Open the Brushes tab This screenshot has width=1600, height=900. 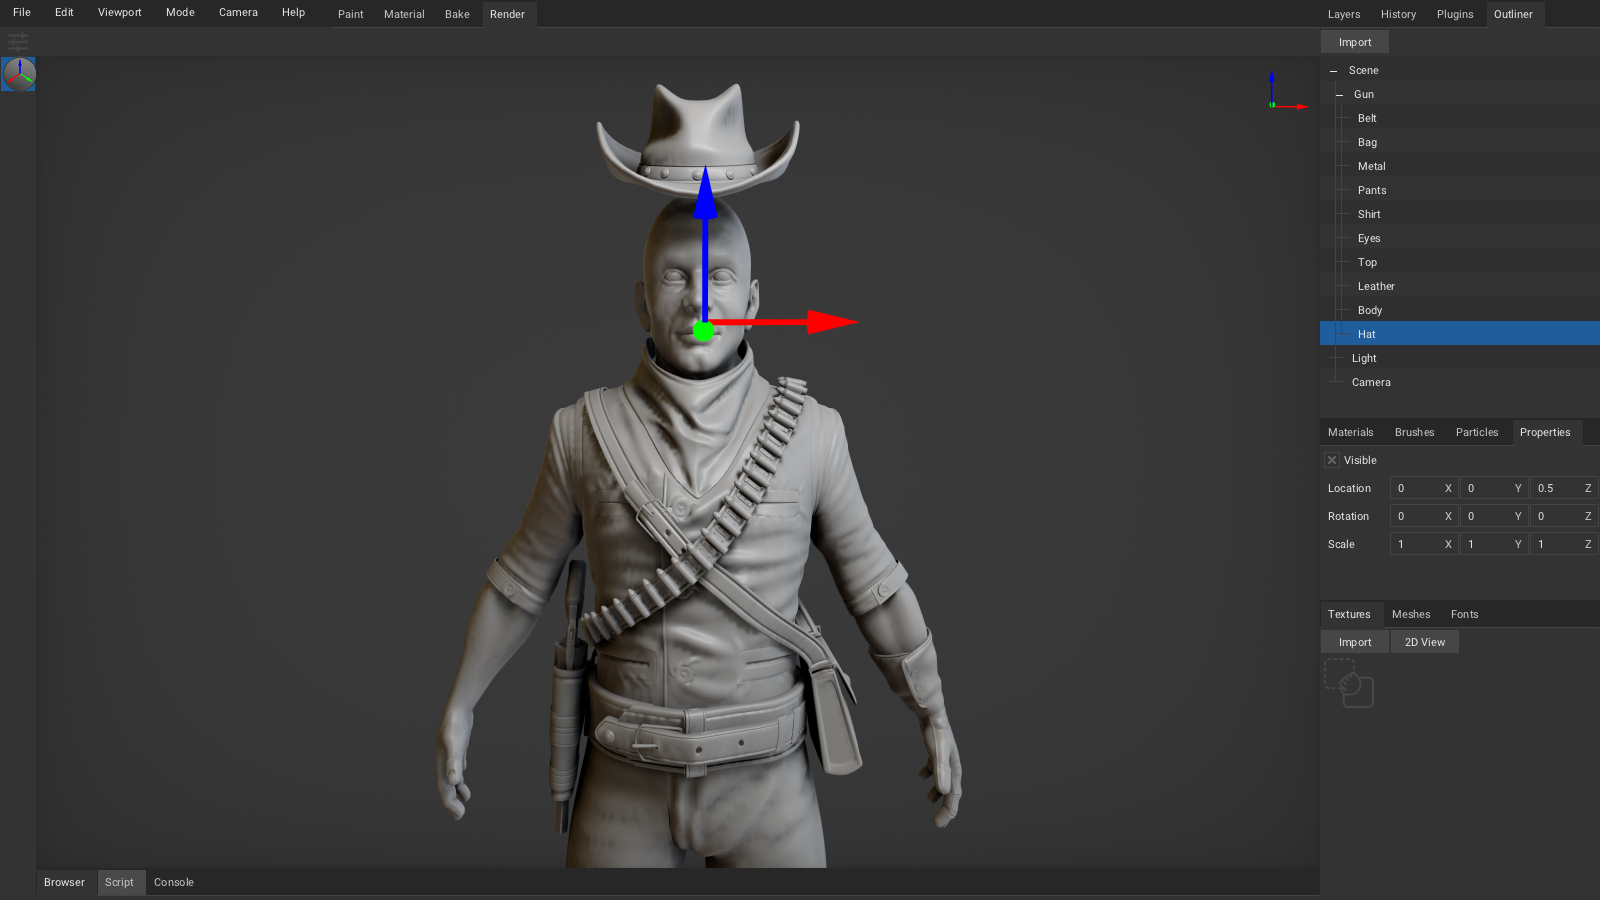click(1414, 432)
